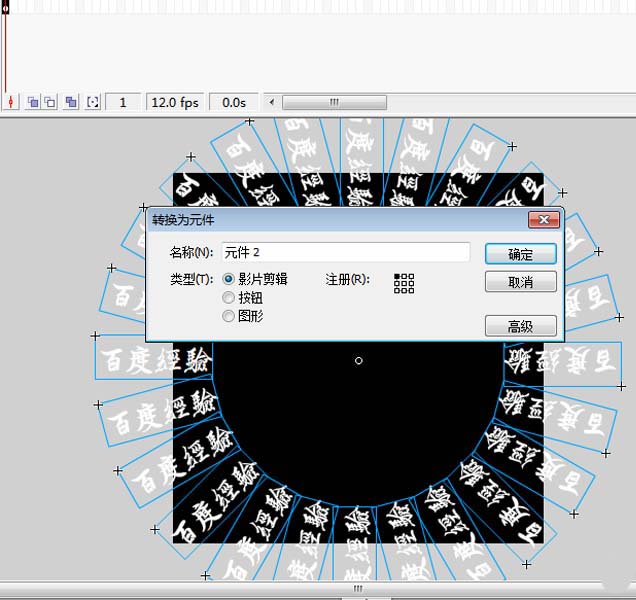This screenshot has height=600, width=636.
Task: Select the 影片剪辑 type radio button
Action: (228, 279)
